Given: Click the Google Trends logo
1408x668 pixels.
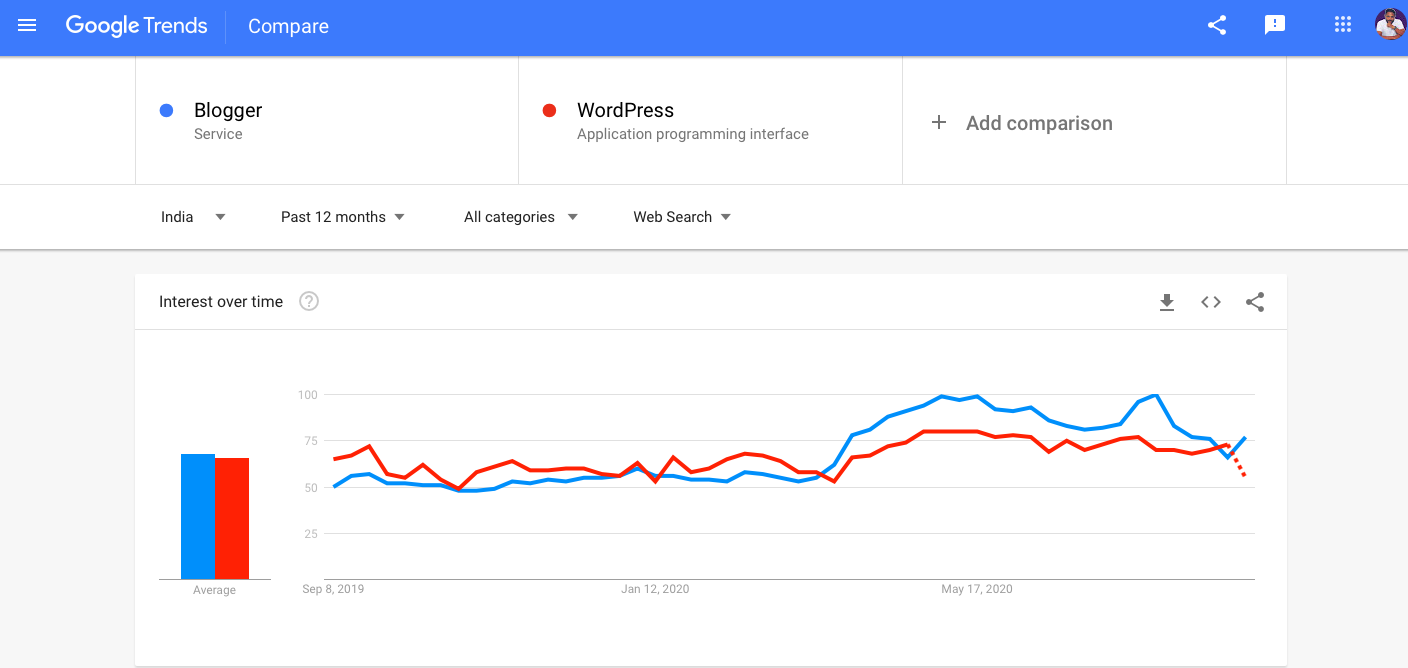Looking at the screenshot, I should click(136, 26).
